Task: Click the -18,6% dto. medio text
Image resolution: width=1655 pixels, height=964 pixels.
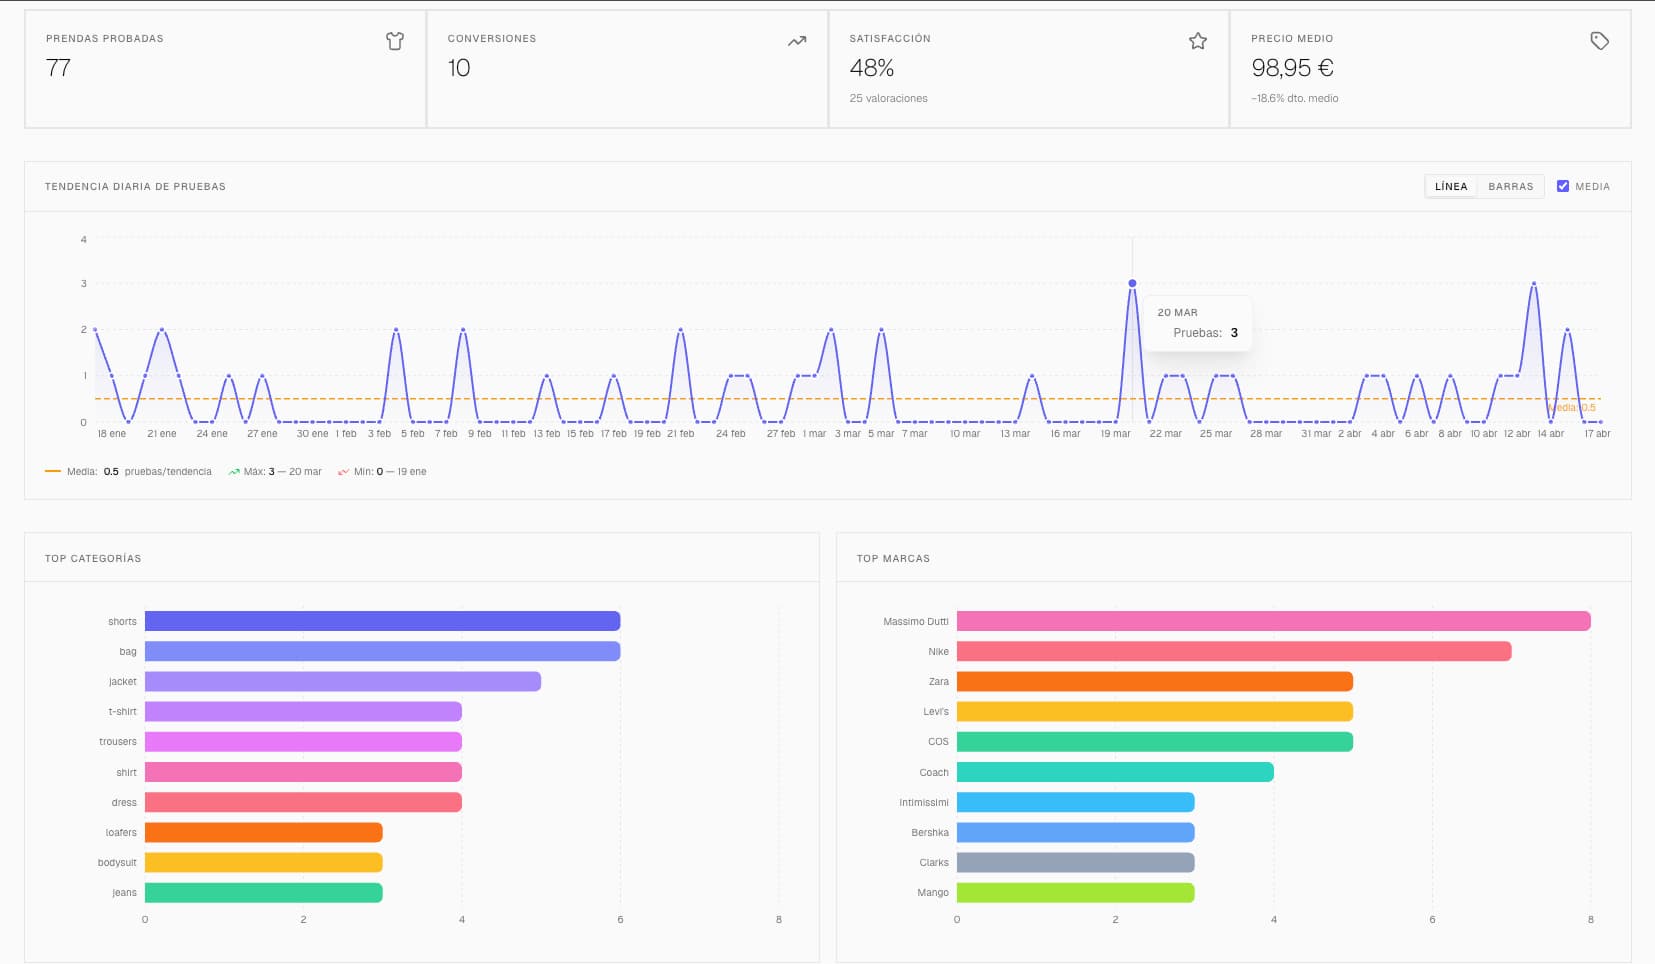Action: (1294, 98)
